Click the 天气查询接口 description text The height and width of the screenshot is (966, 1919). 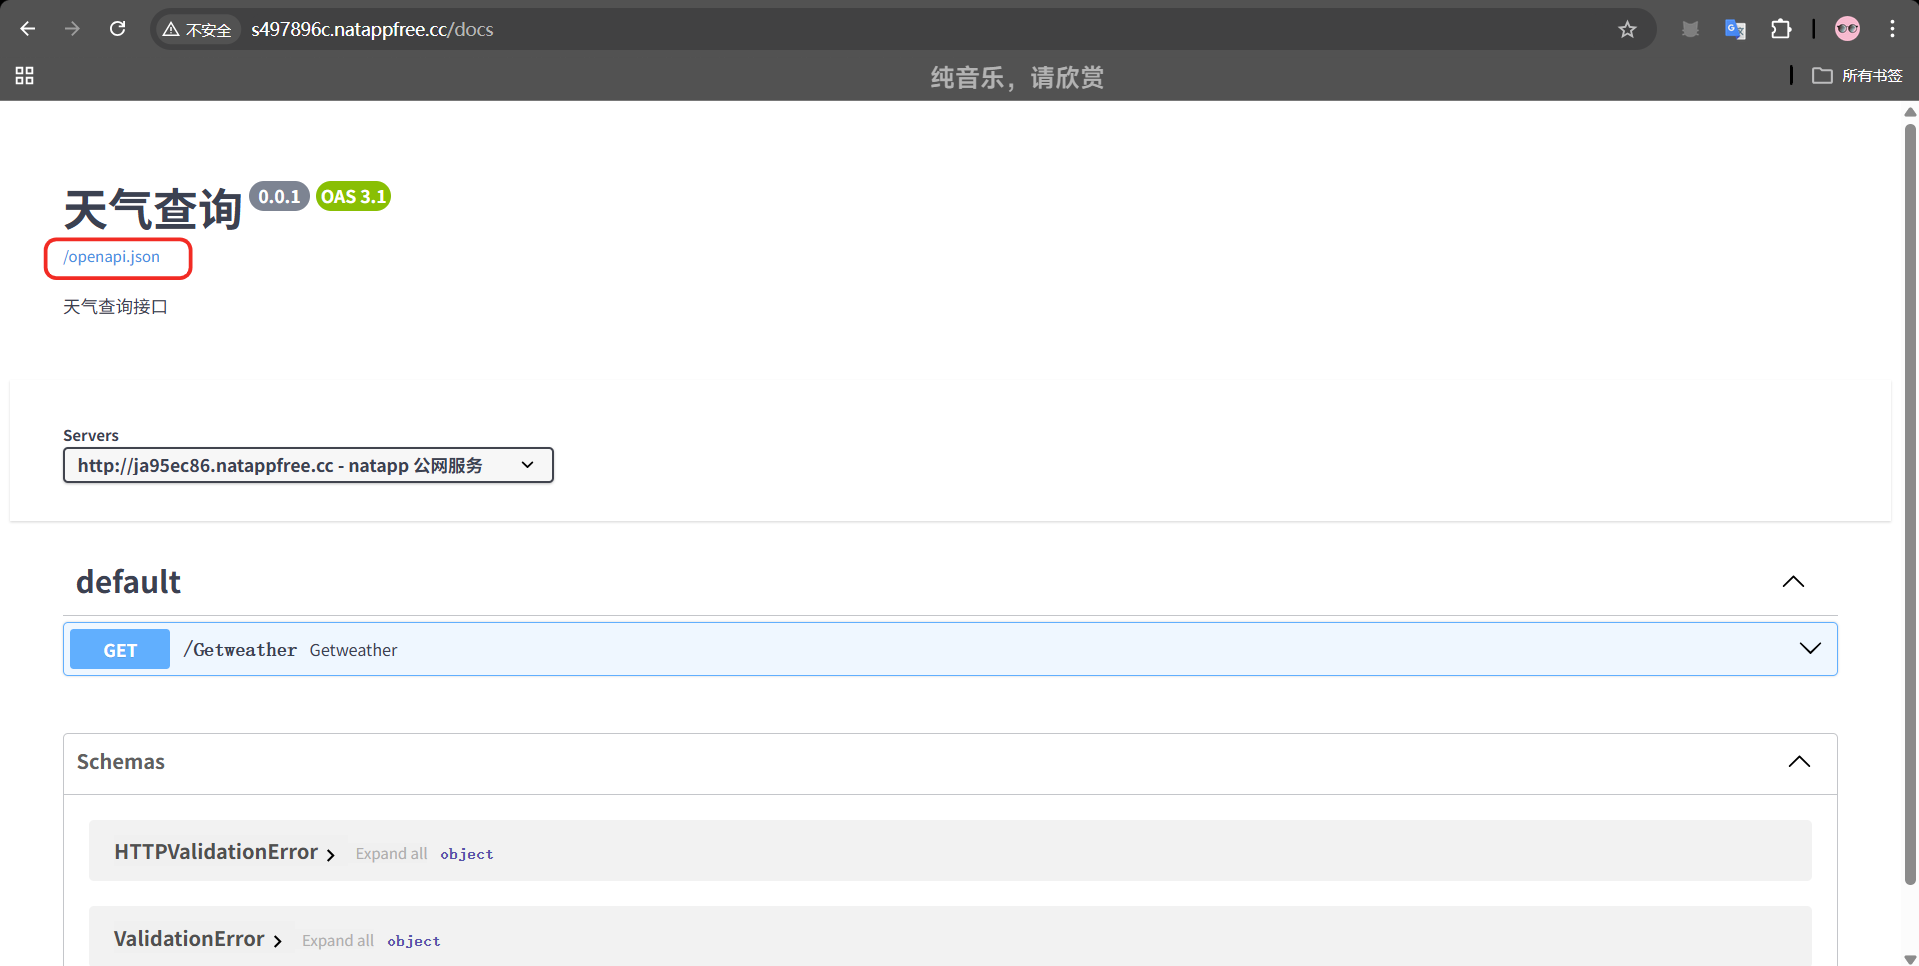tap(115, 307)
